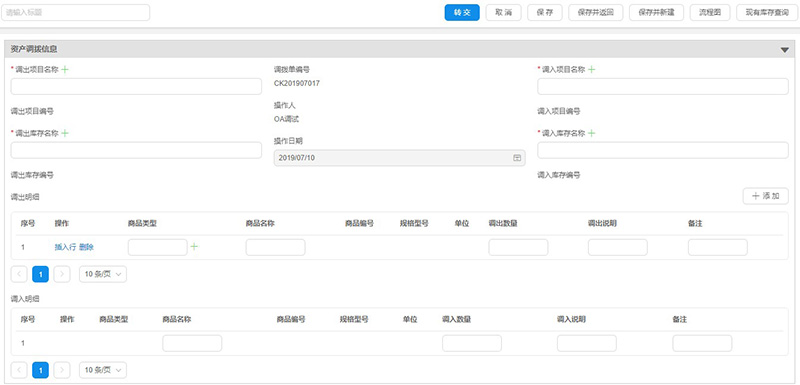Click the 调拨单编号 value CK201907017
This screenshot has width=800, height=385.
point(297,83)
